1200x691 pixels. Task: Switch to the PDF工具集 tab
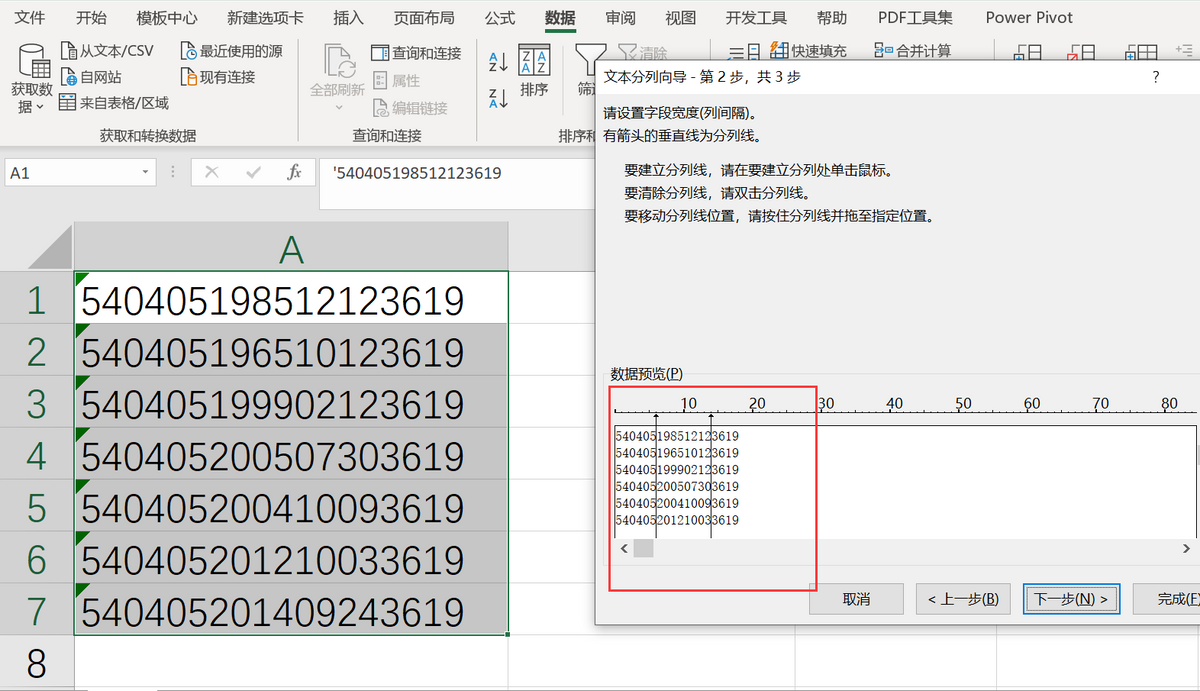click(915, 18)
